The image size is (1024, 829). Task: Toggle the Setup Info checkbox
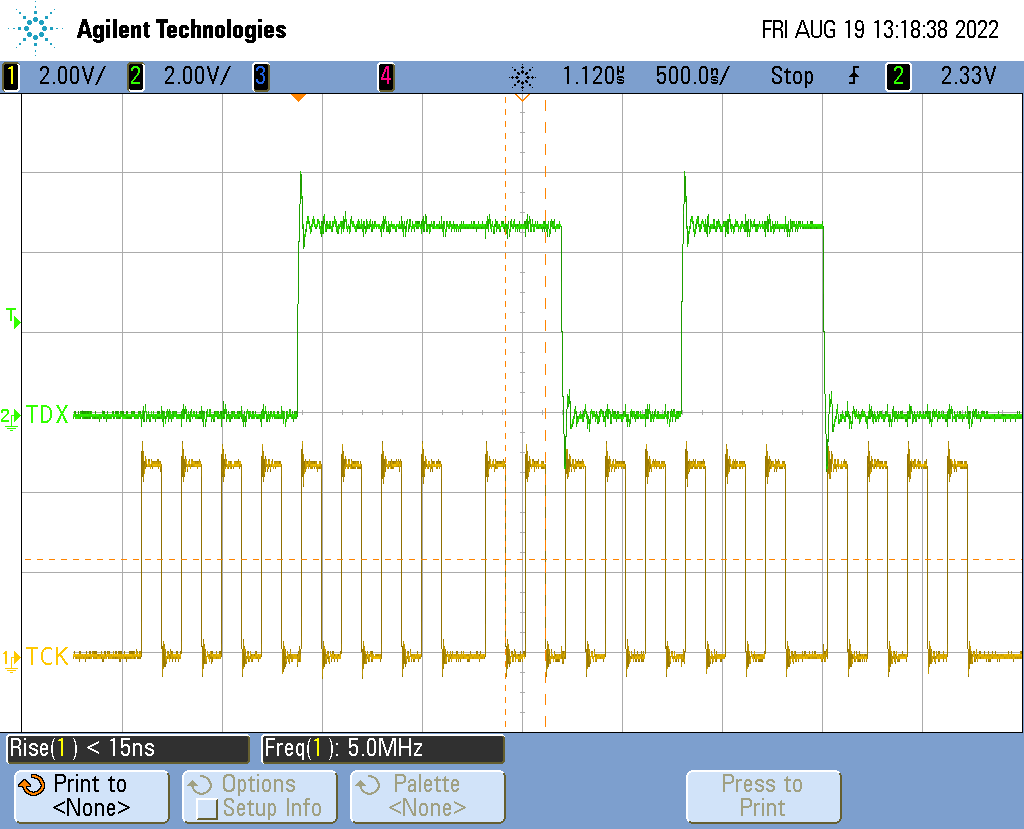[x=207, y=808]
